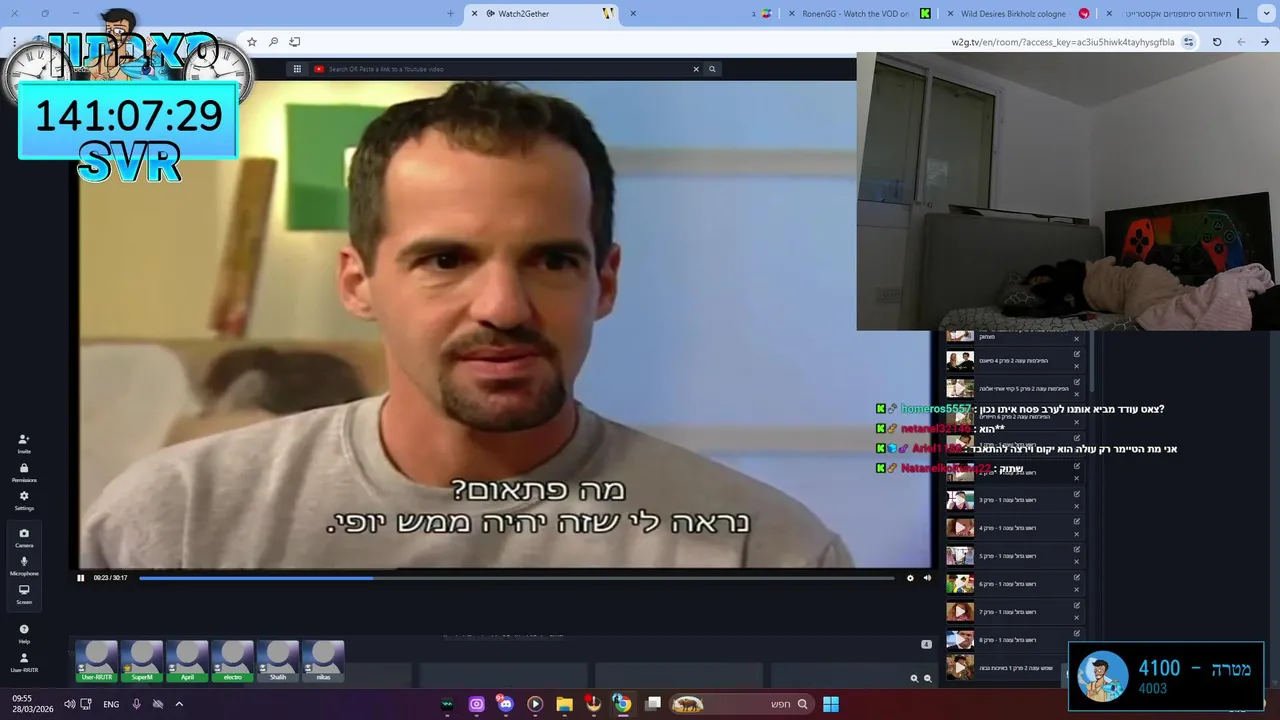This screenshot has width=1280, height=720.
Task: Click the apps grid icon beside the search
Action: tap(297, 69)
